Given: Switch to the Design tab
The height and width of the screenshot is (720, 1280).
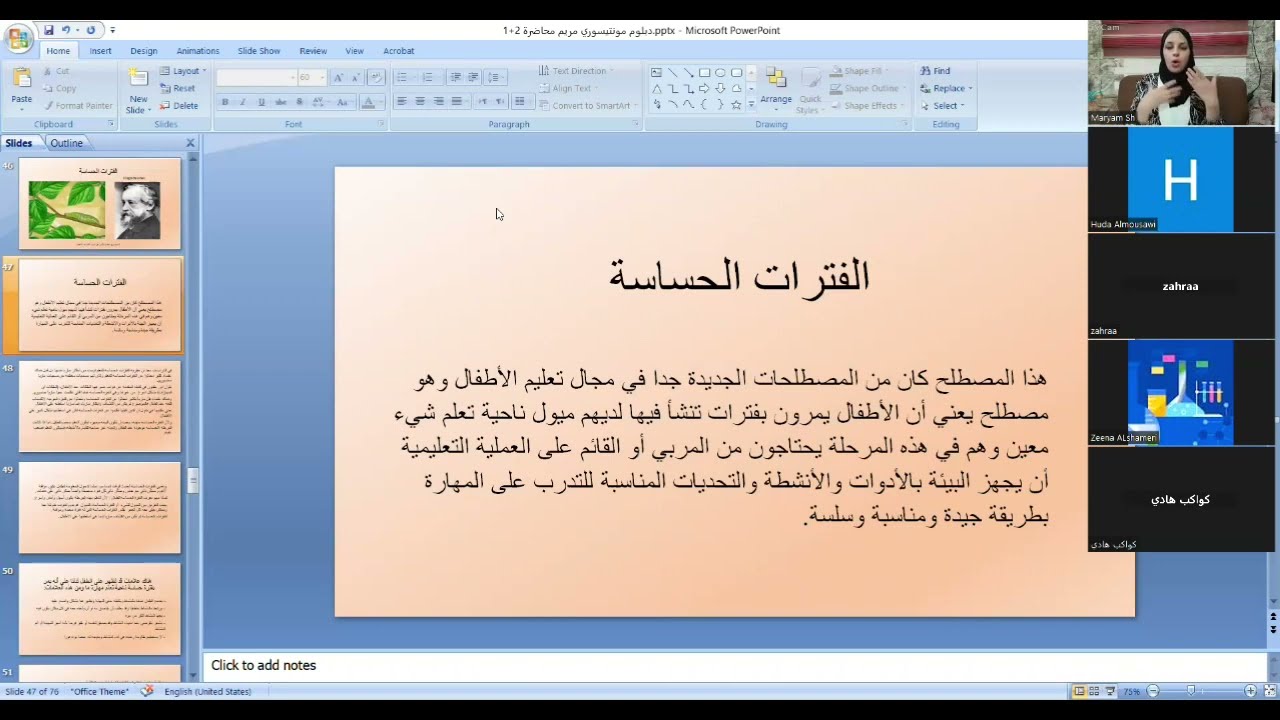Looking at the screenshot, I should [x=143, y=50].
